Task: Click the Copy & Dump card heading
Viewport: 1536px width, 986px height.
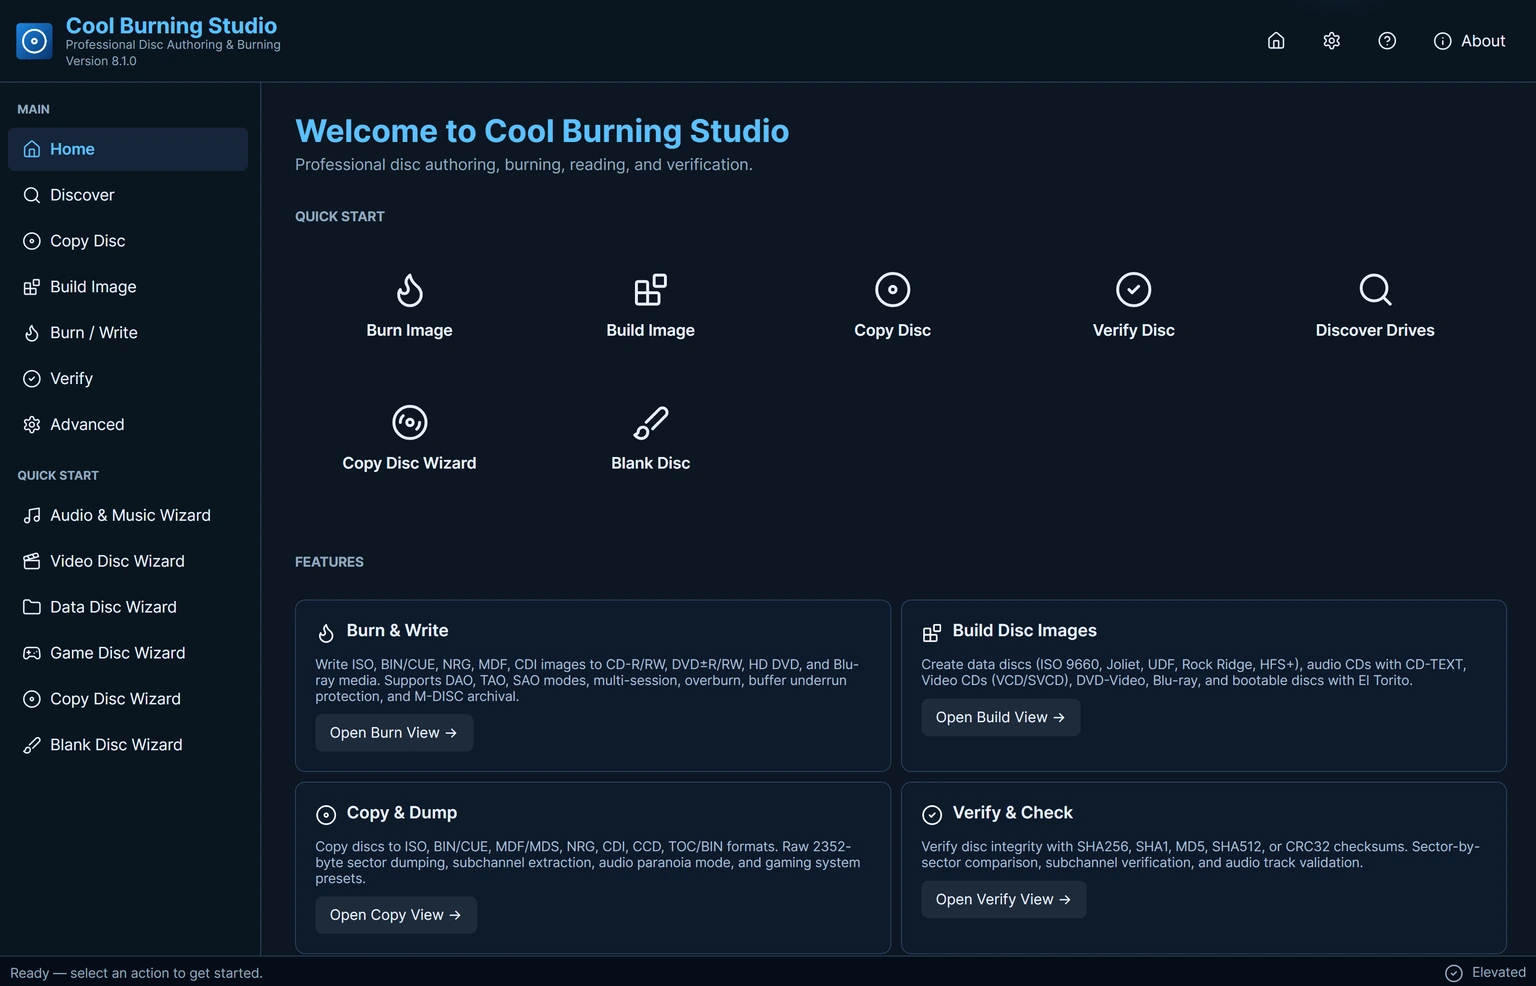Action: click(402, 813)
